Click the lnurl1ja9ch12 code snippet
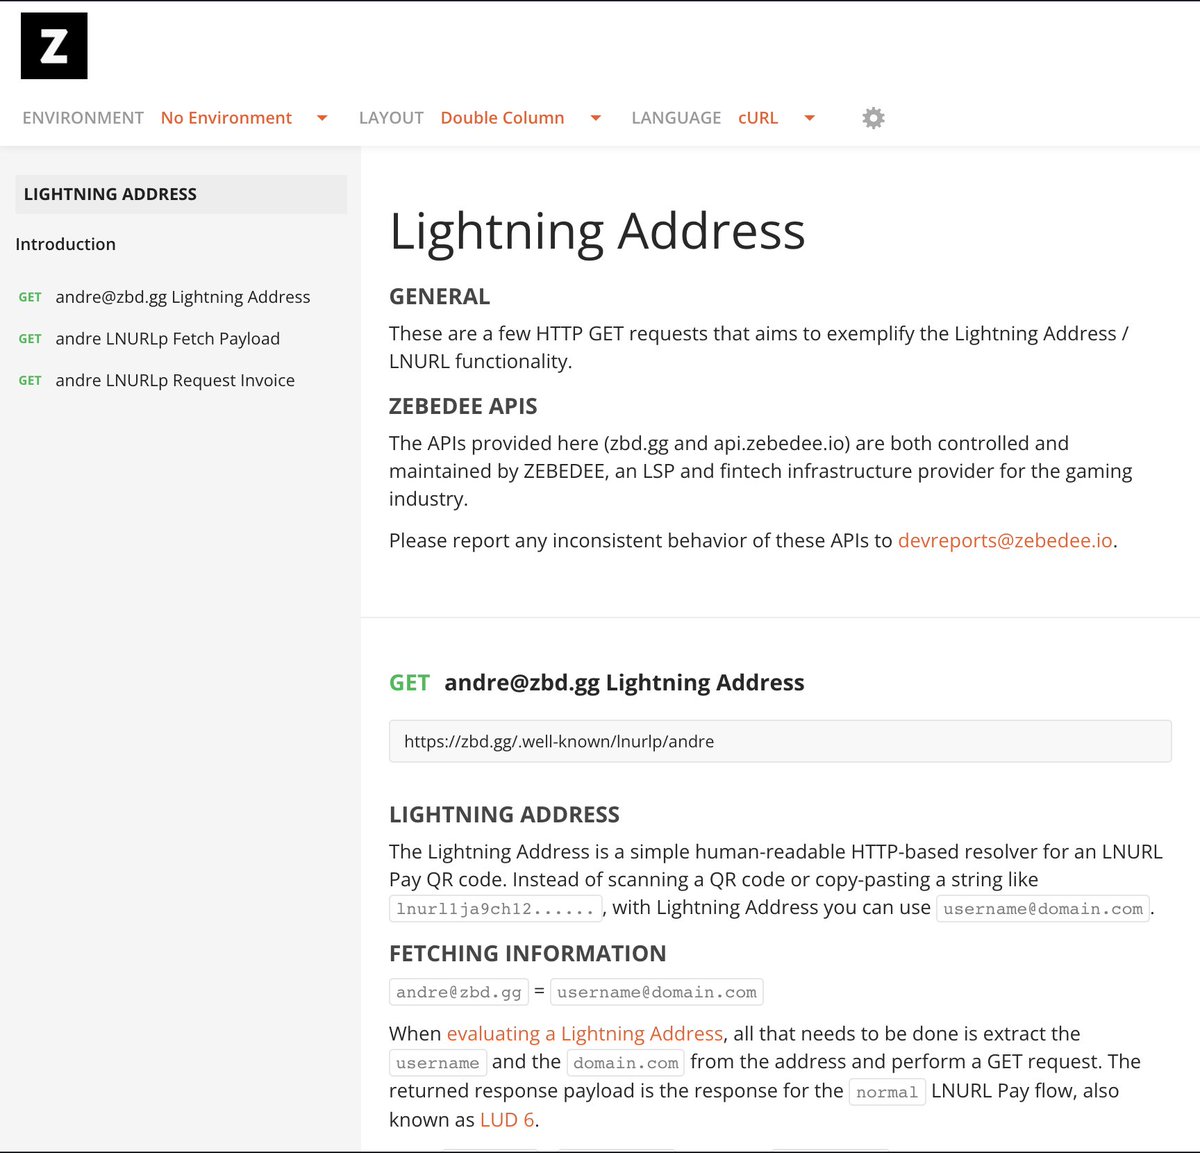Screen dimensions: 1200x1153 pos(496,908)
